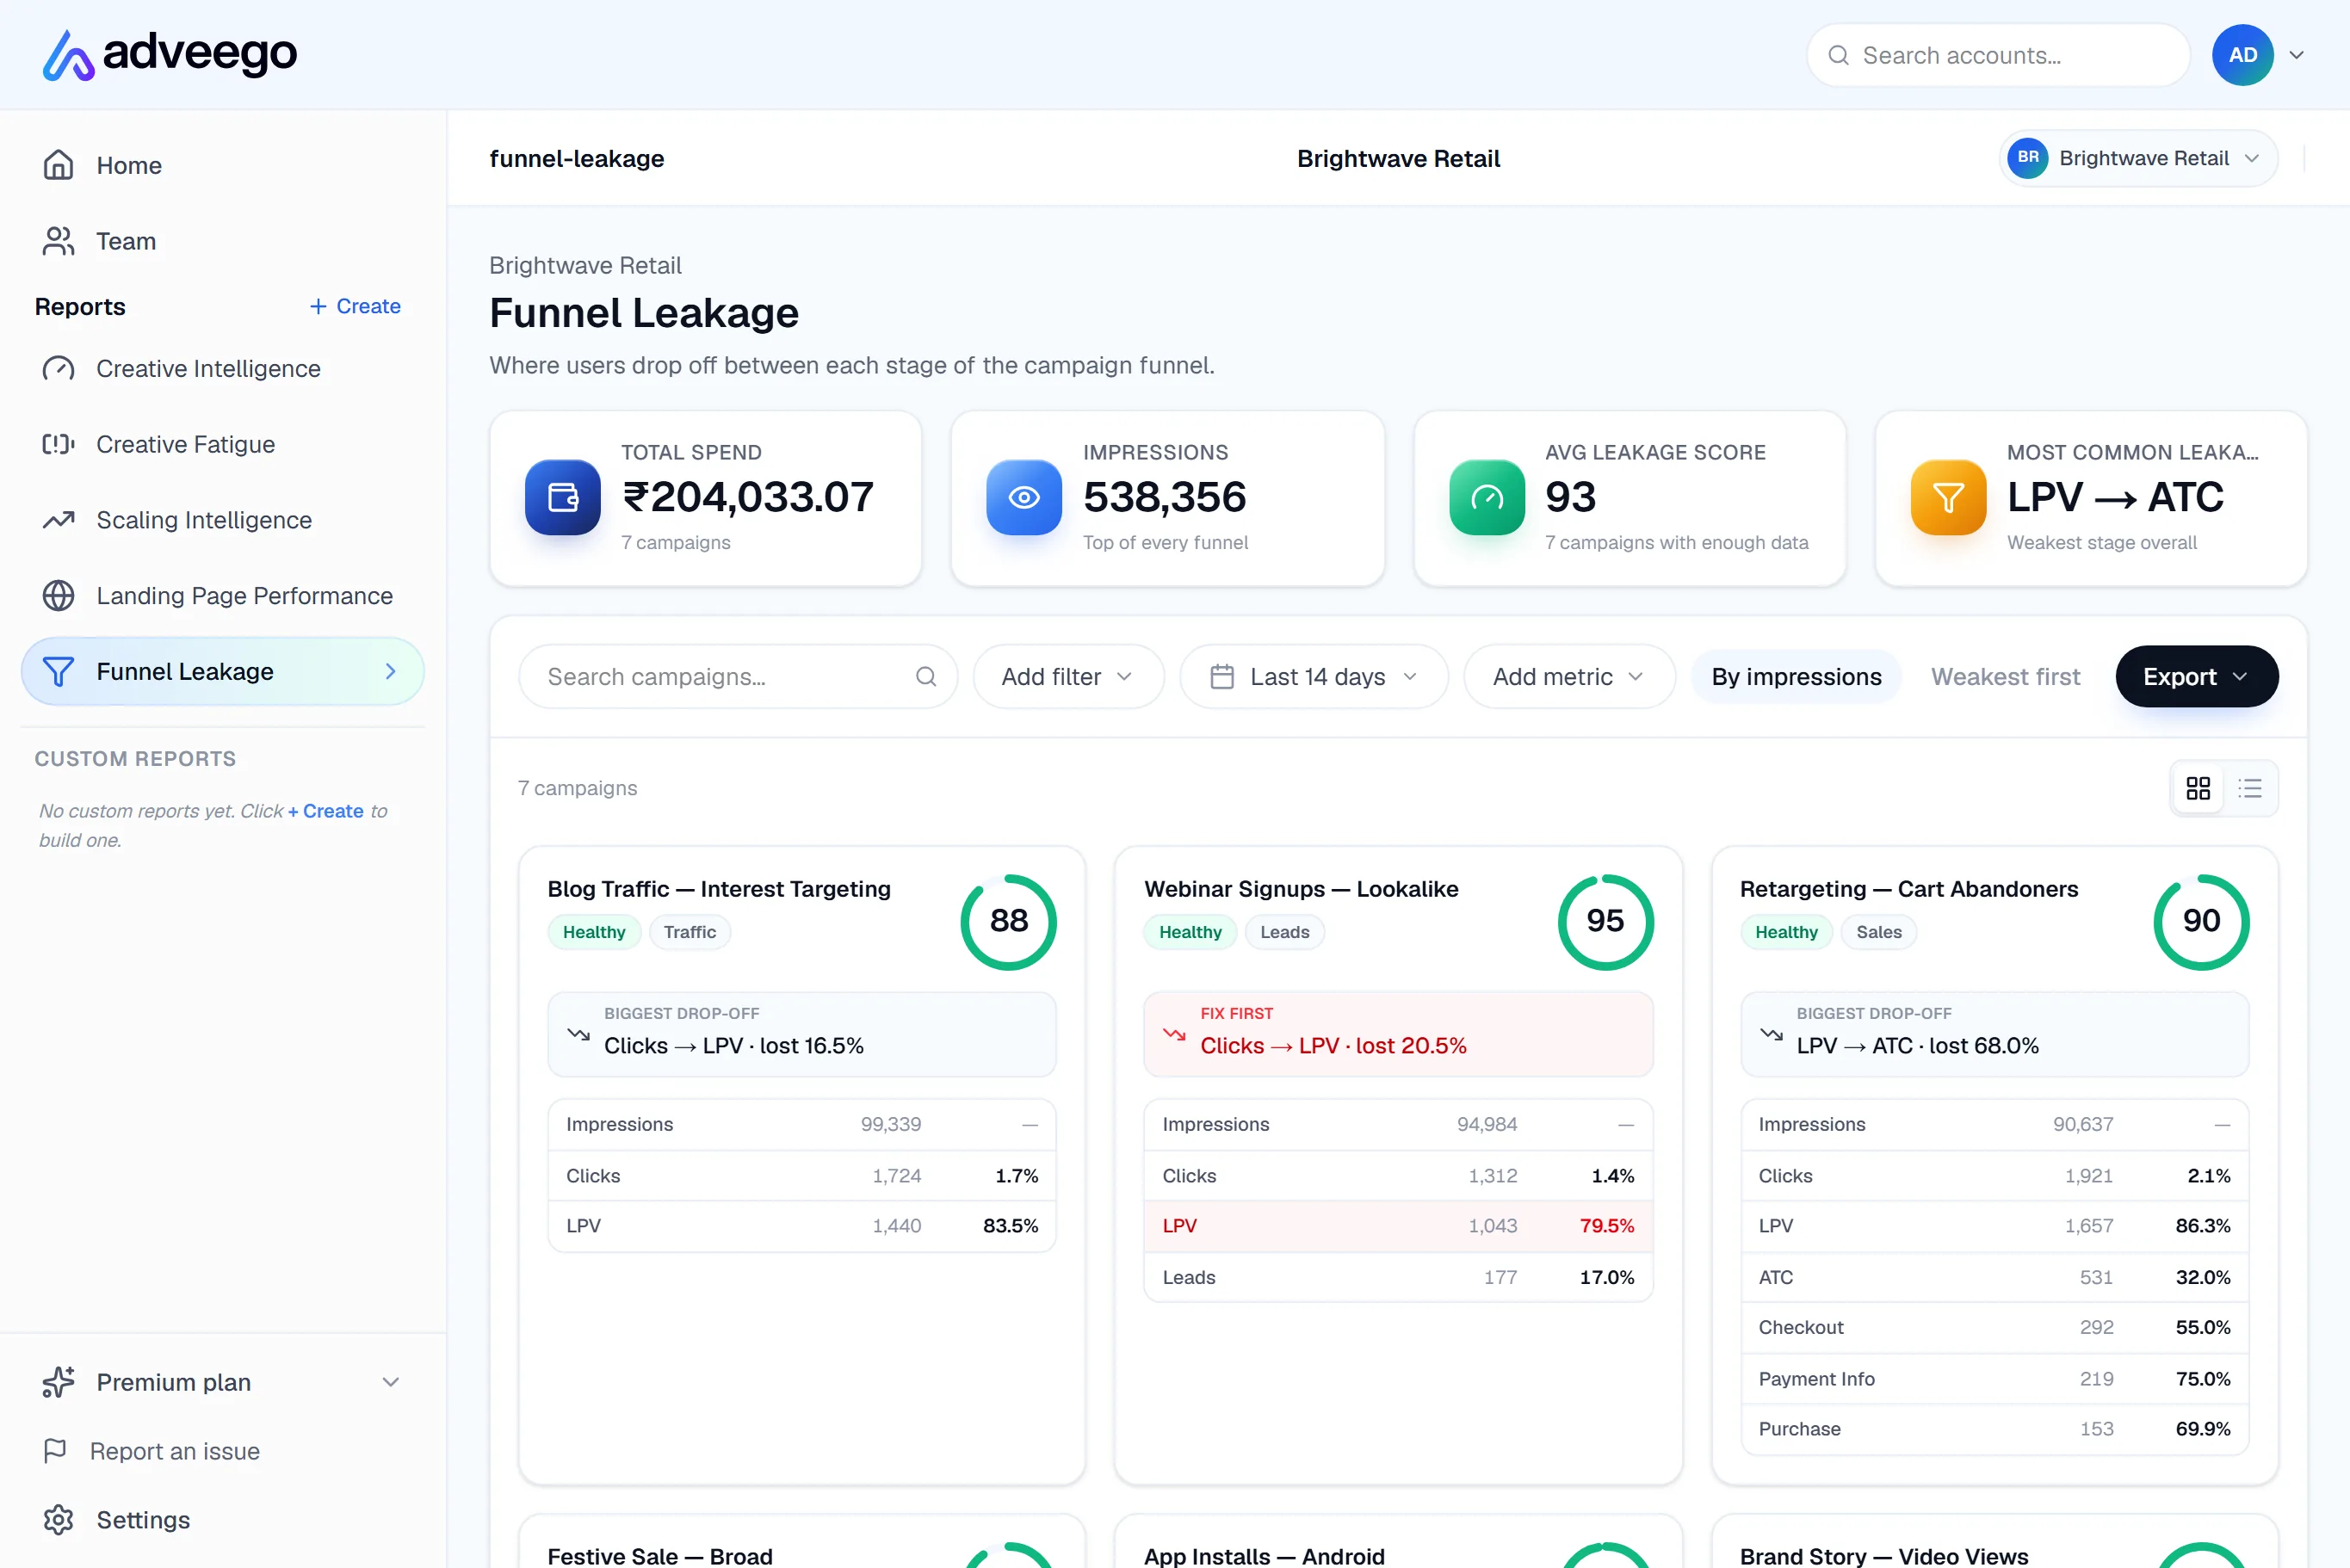
Task: Open Creative Fatigue report icon
Action: coord(58,444)
